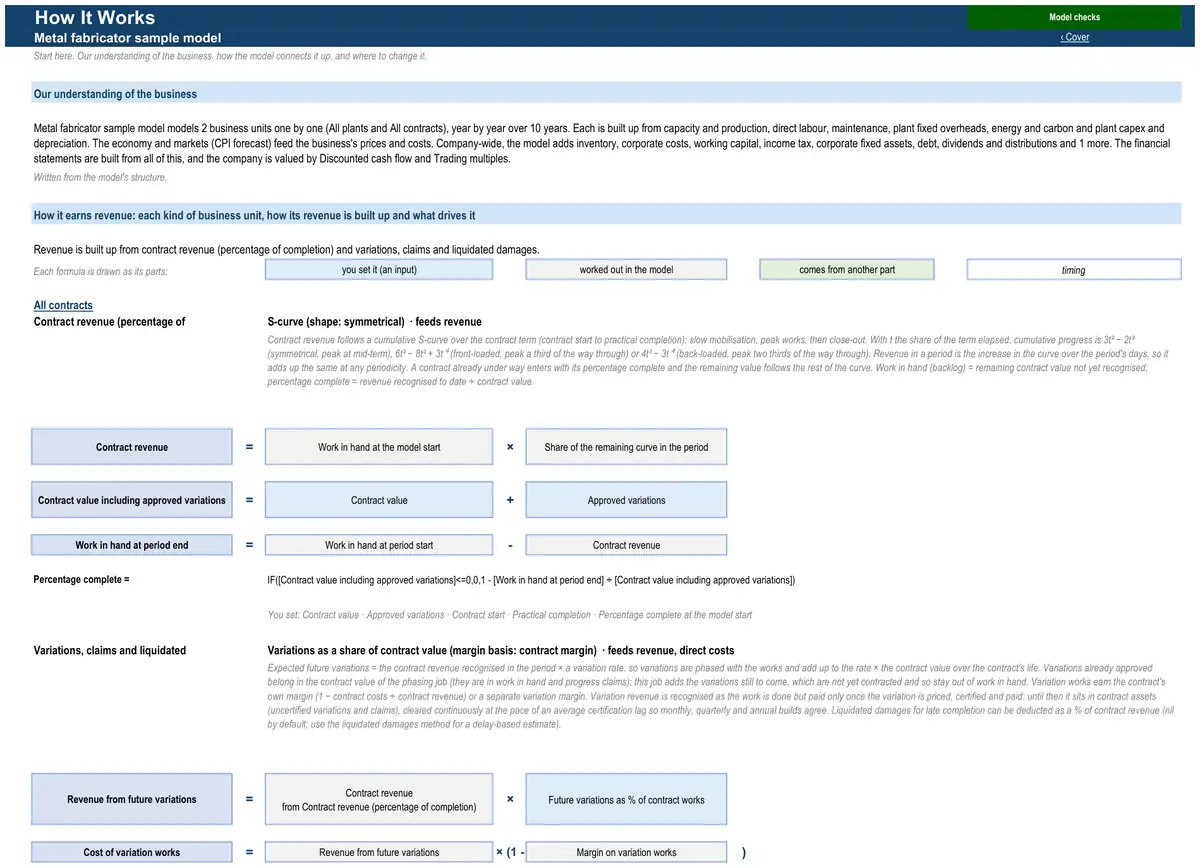Viewport: 1200px width, 868px height.
Task: Open the All contracts link
Action: [x=63, y=306]
